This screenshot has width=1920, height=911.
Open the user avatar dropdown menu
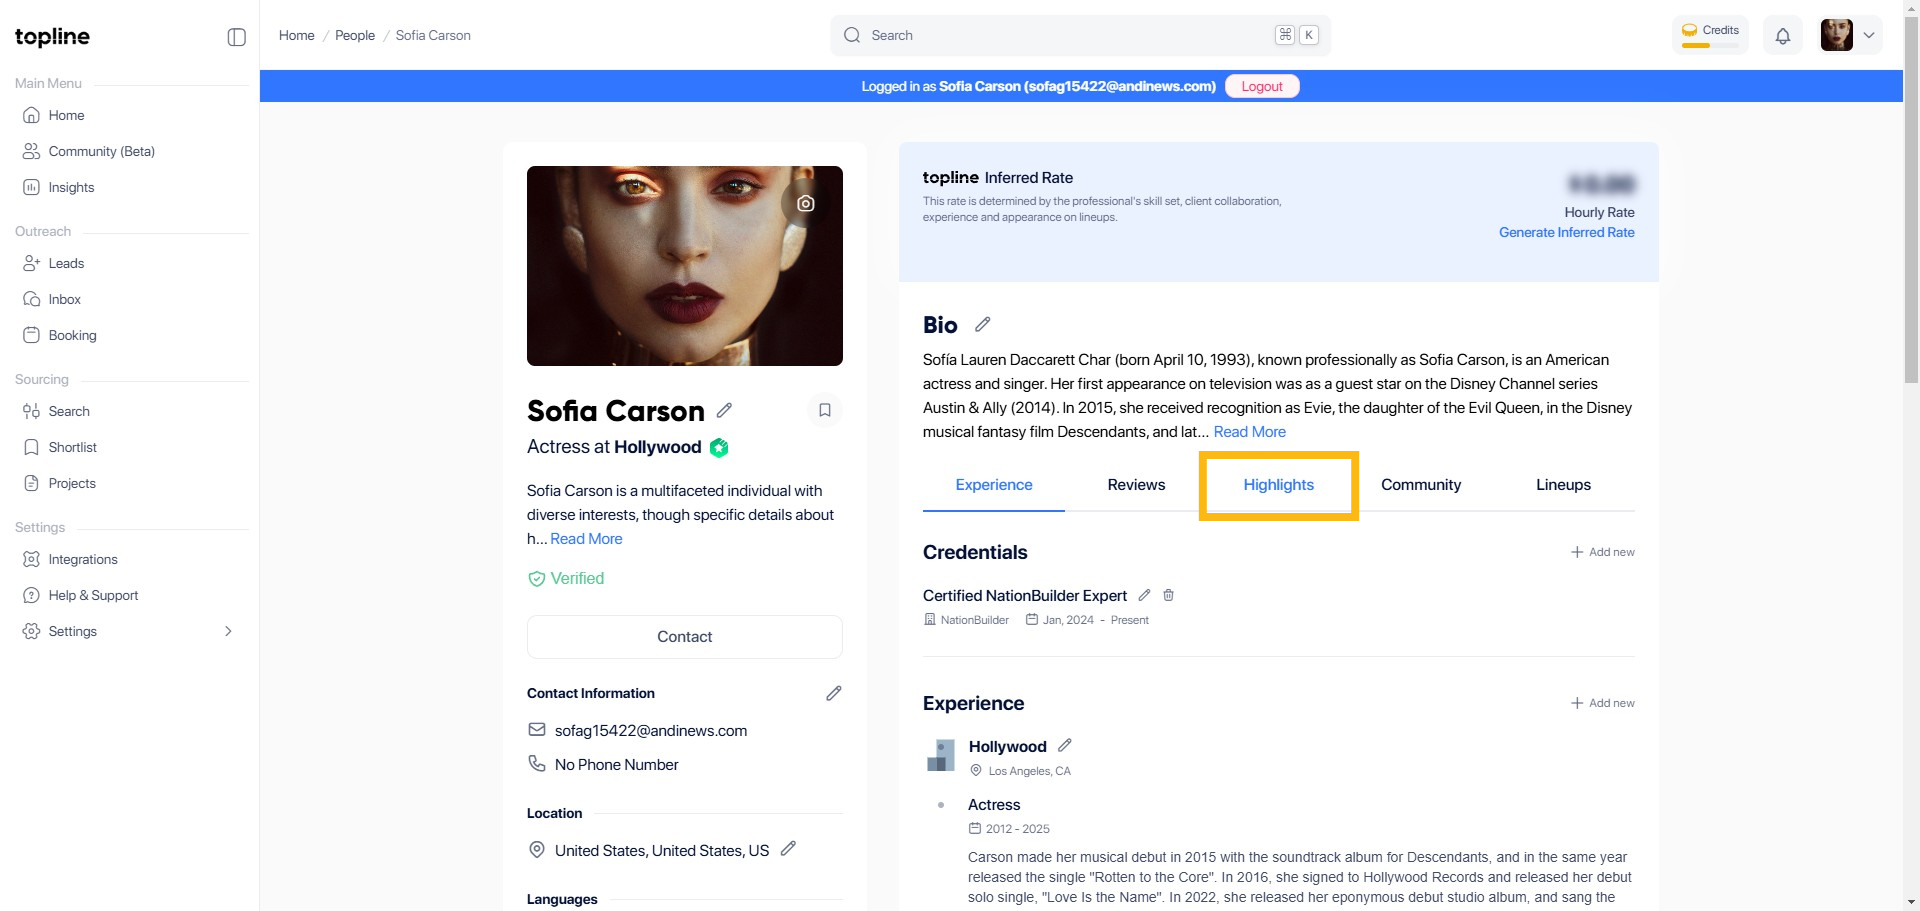(x=1850, y=36)
